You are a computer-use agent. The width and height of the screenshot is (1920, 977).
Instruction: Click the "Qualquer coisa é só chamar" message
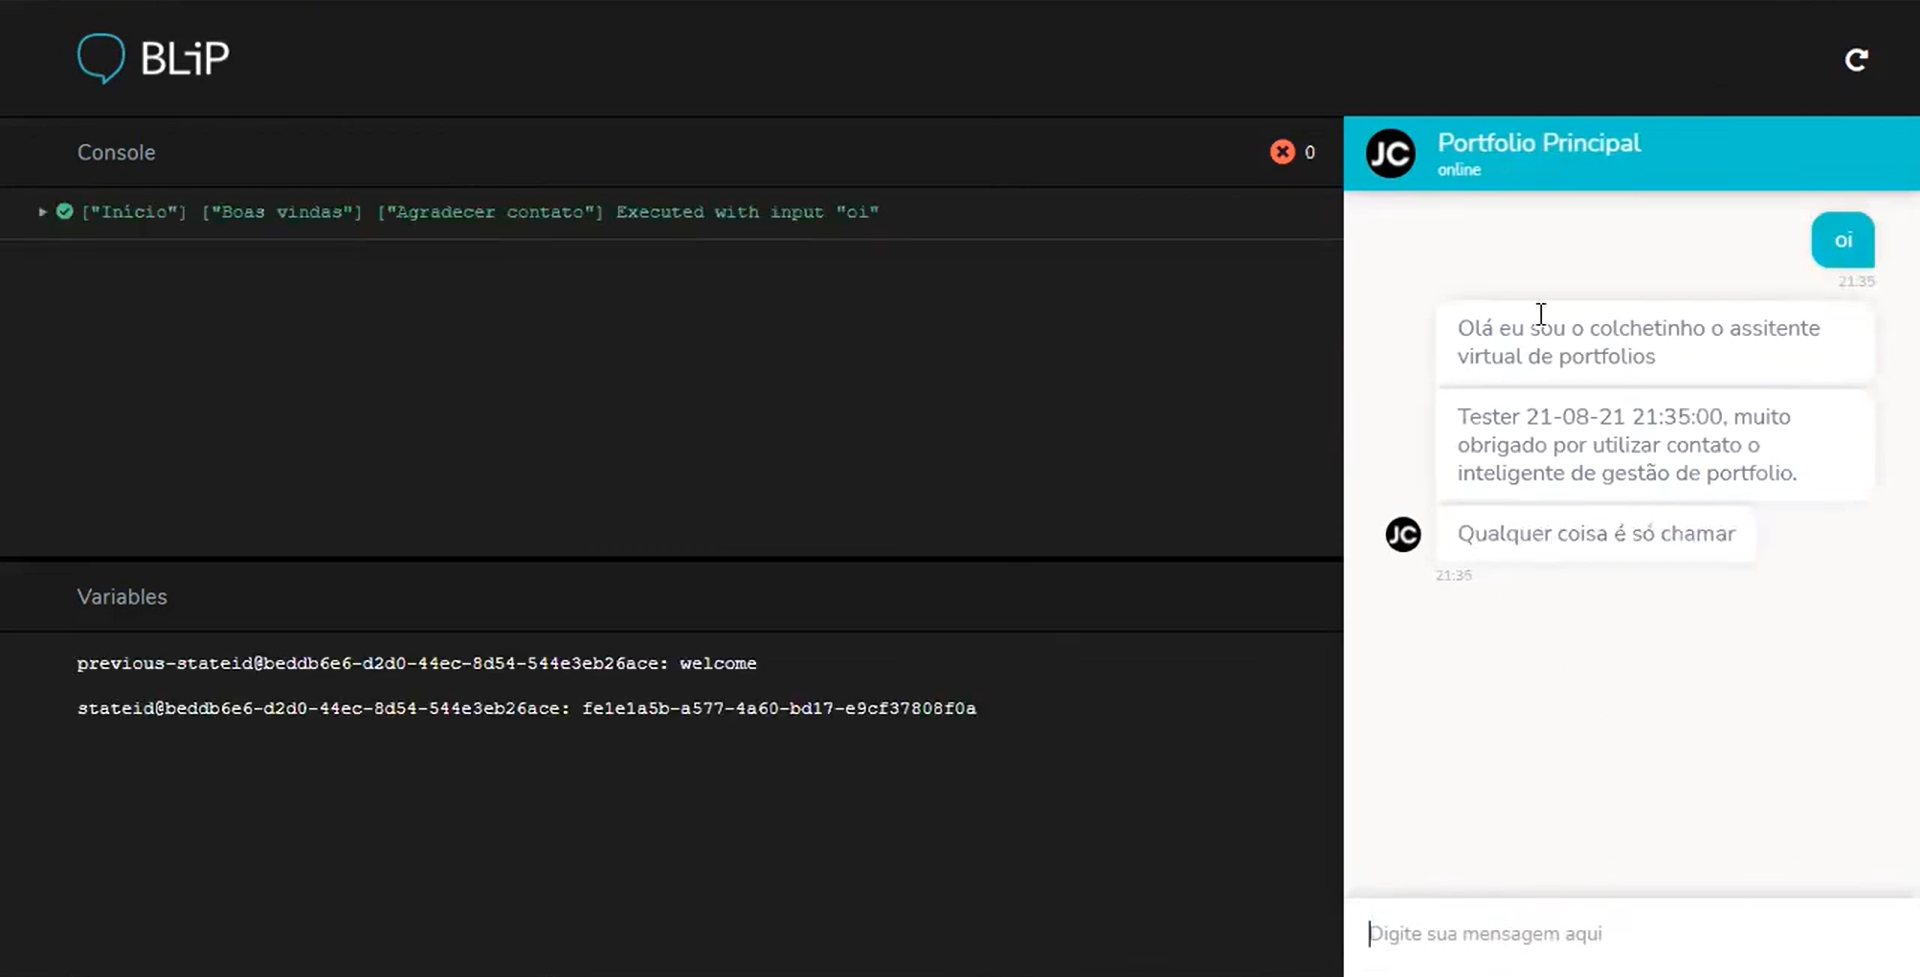(x=1595, y=534)
